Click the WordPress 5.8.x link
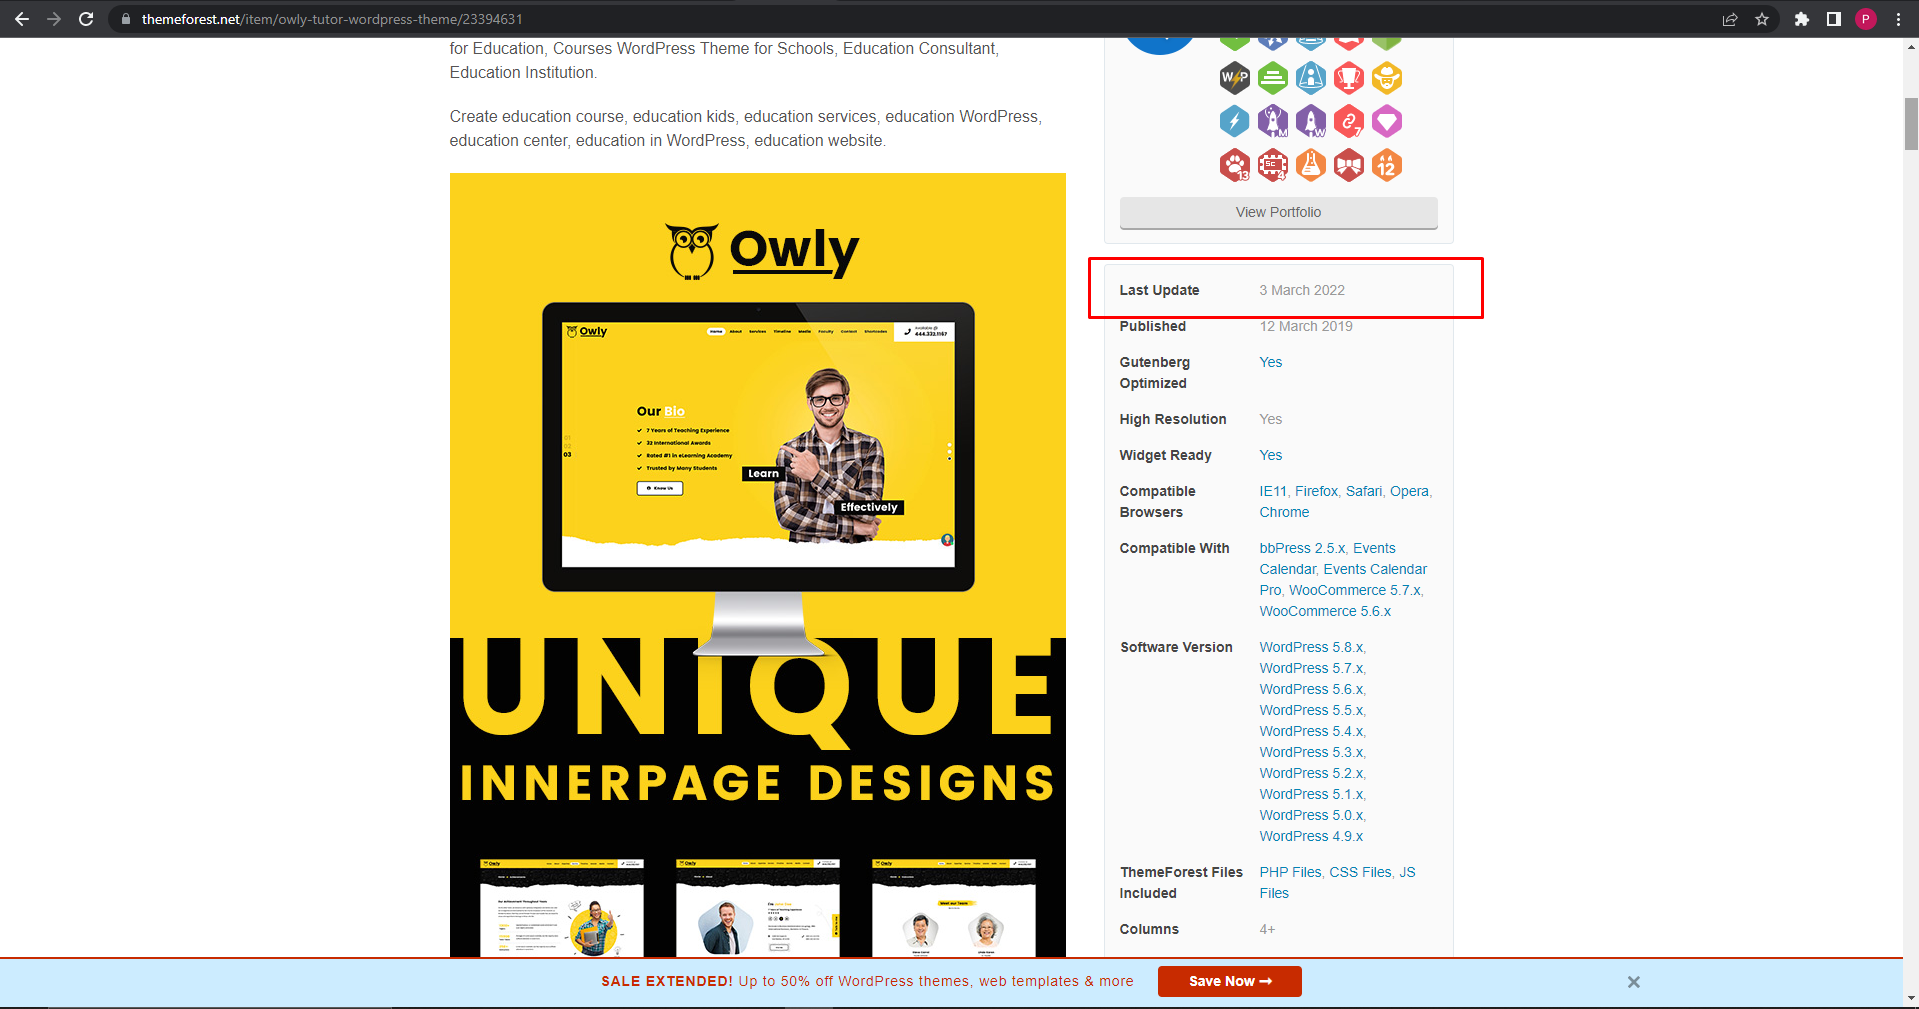Image resolution: width=1919 pixels, height=1009 pixels. click(1311, 647)
